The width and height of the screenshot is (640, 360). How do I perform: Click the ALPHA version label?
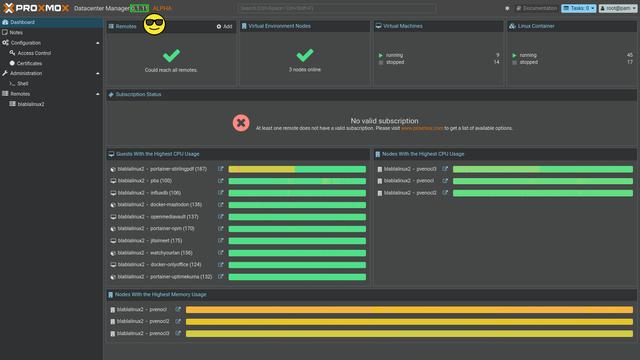(162, 8)
